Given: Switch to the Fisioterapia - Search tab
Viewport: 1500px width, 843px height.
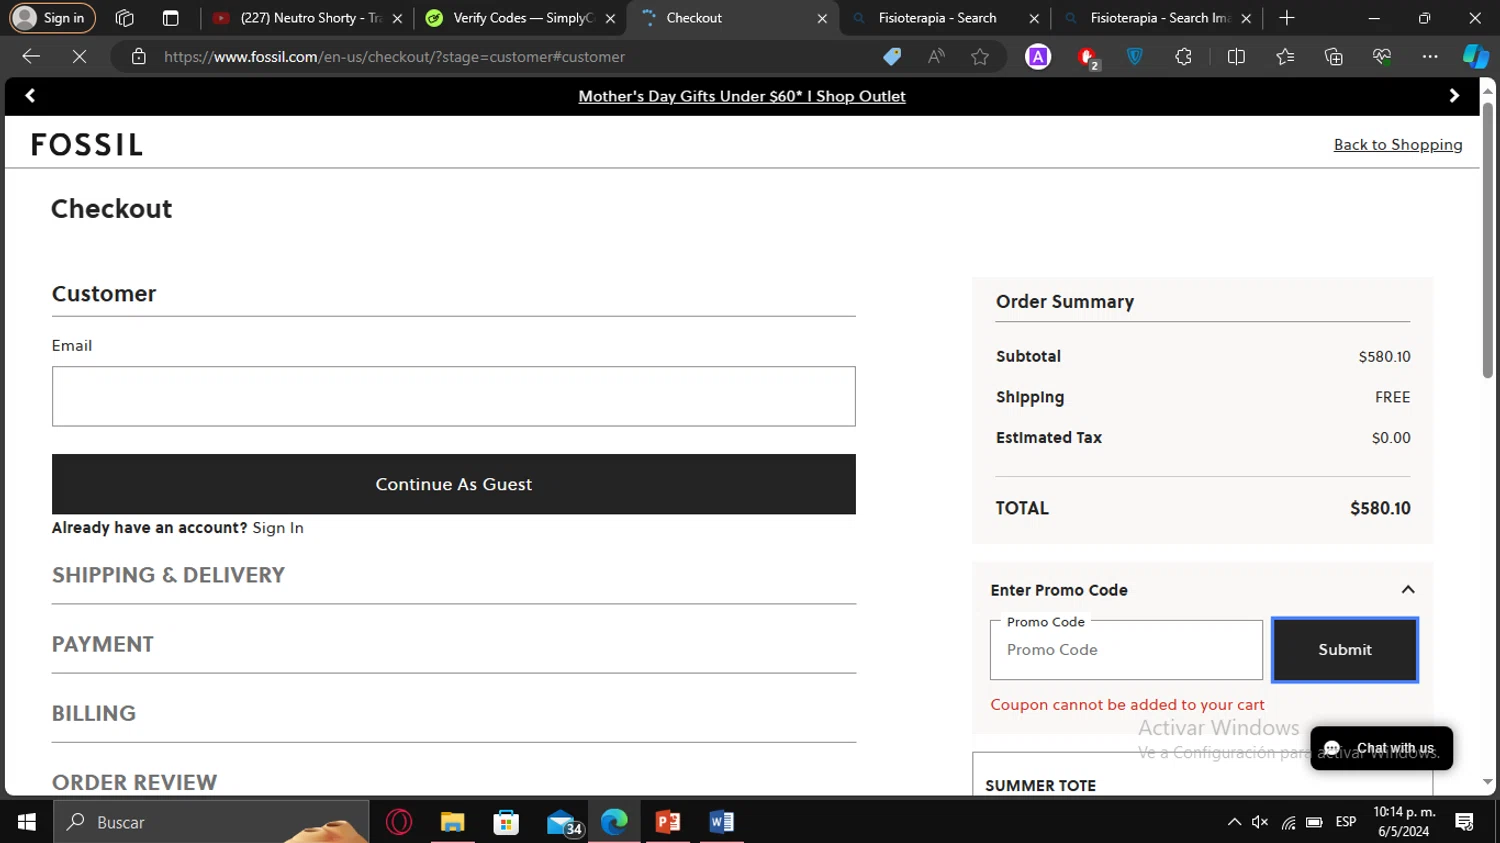Looking at the screenshot, I should click(944, 18).
